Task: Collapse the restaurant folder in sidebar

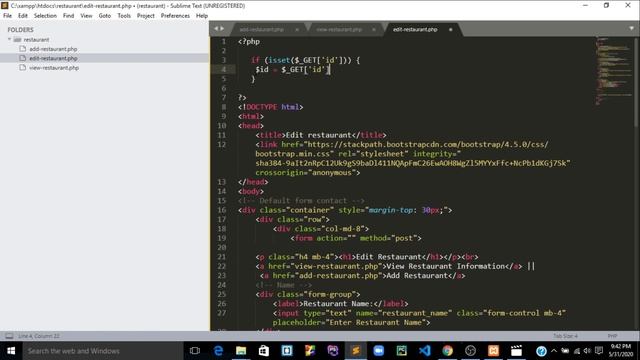Action: pyautogui.click(x=9, y=39)
